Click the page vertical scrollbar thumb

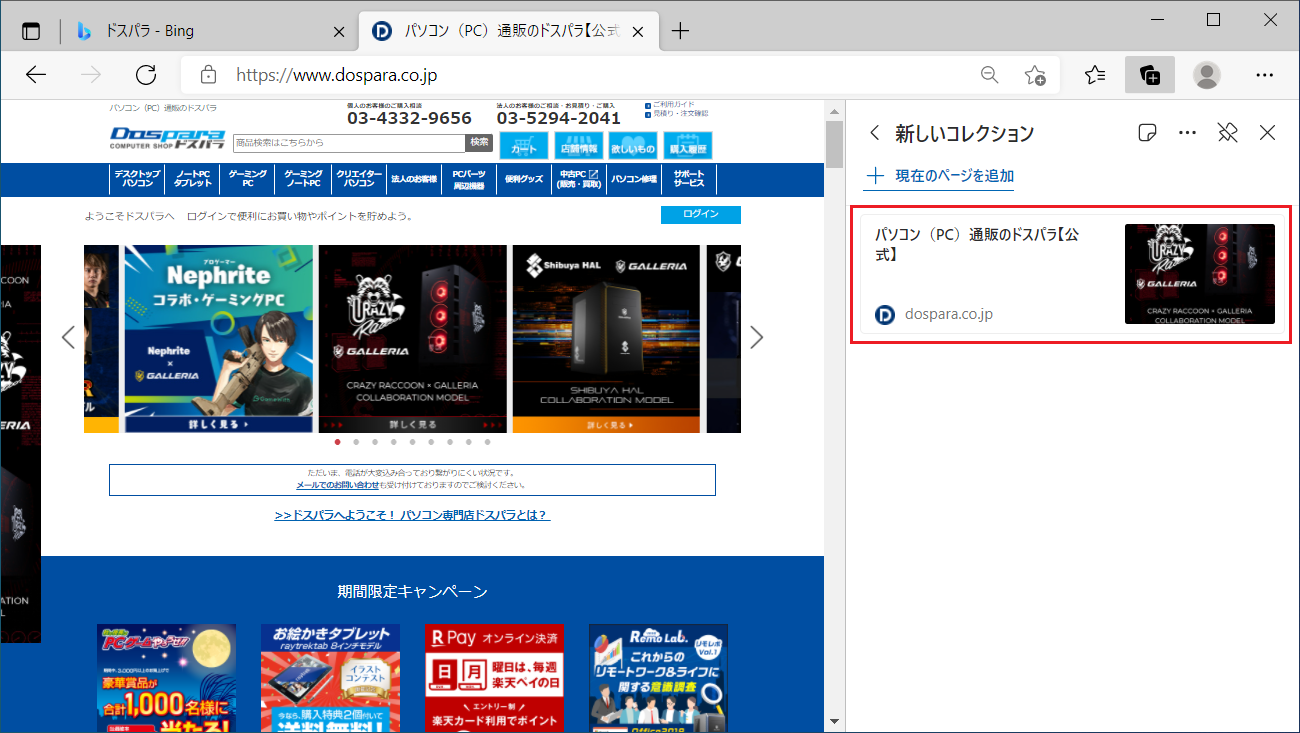coord(835,143)
